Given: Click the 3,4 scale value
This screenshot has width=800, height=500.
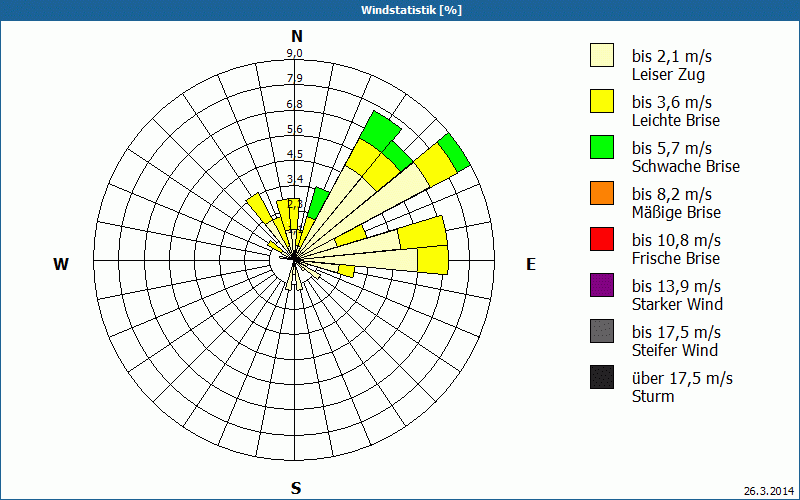Looking at the screenshot, I should coord(294,179).
